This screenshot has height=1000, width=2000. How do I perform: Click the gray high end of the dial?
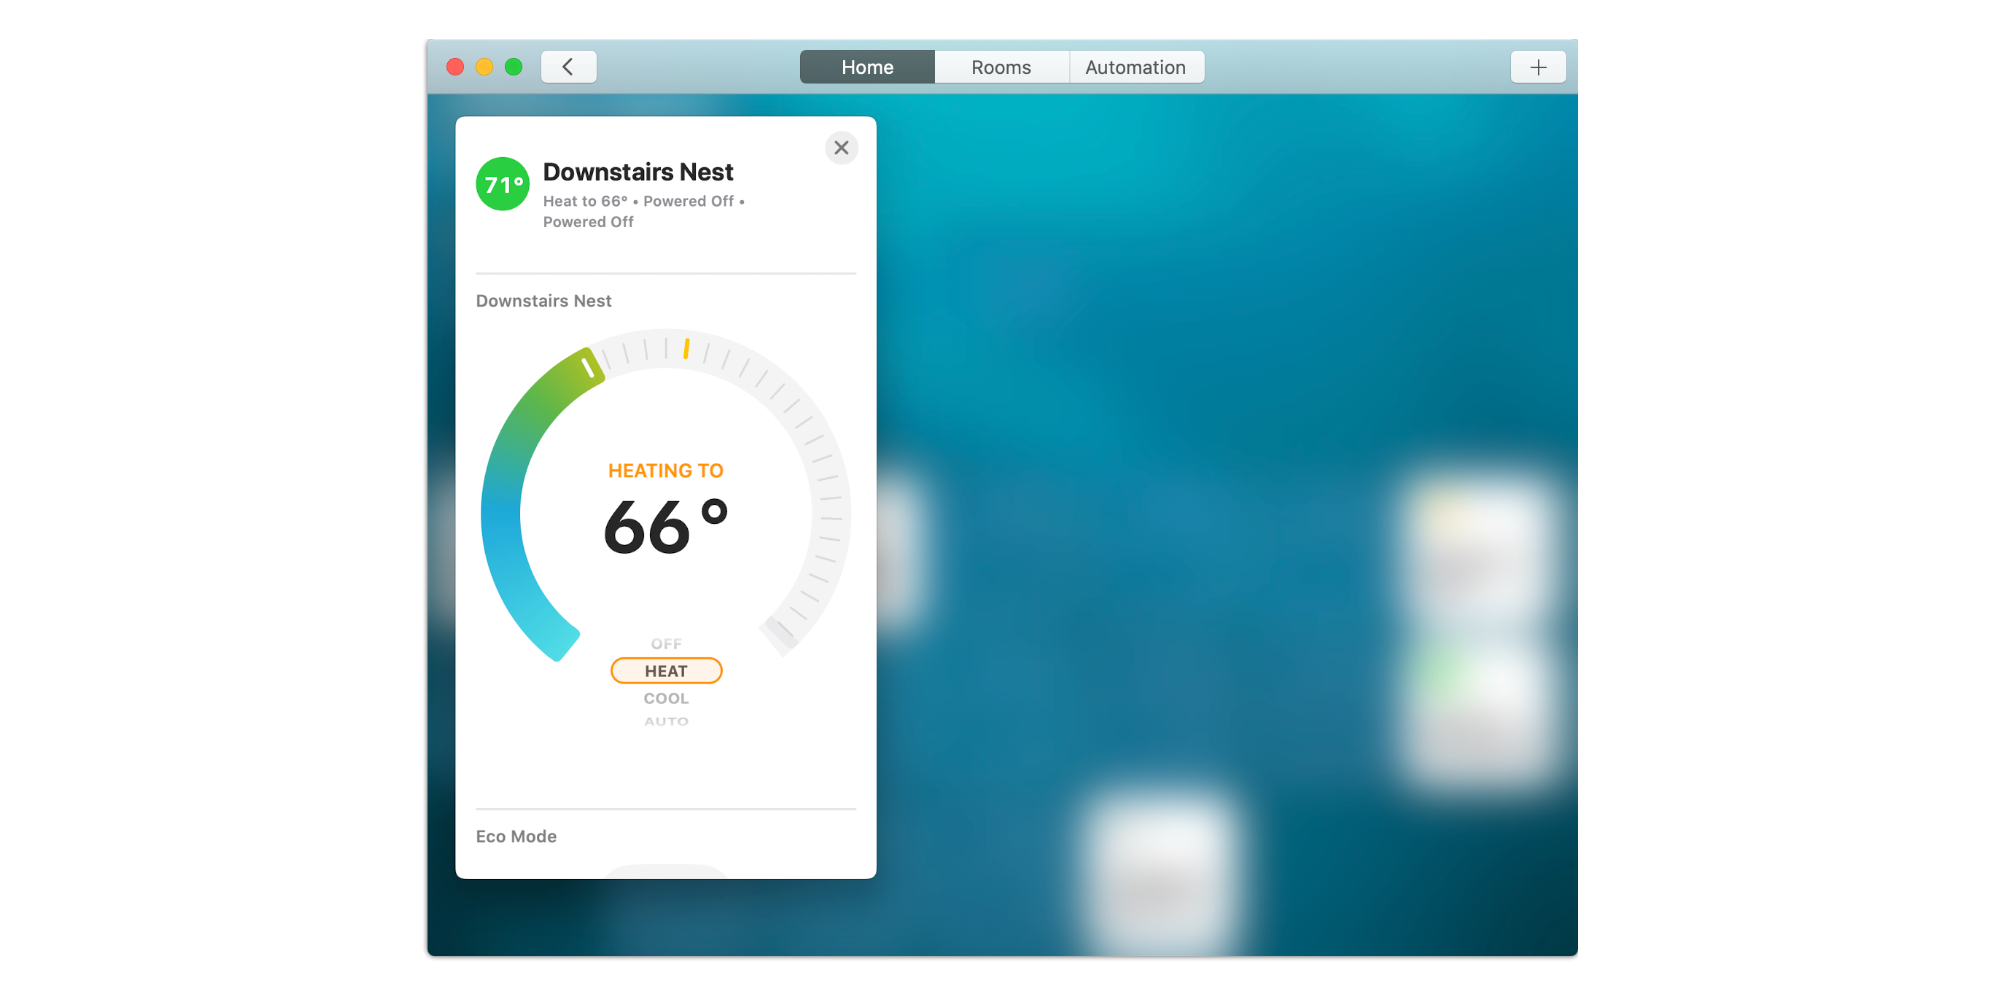[780, 633]
